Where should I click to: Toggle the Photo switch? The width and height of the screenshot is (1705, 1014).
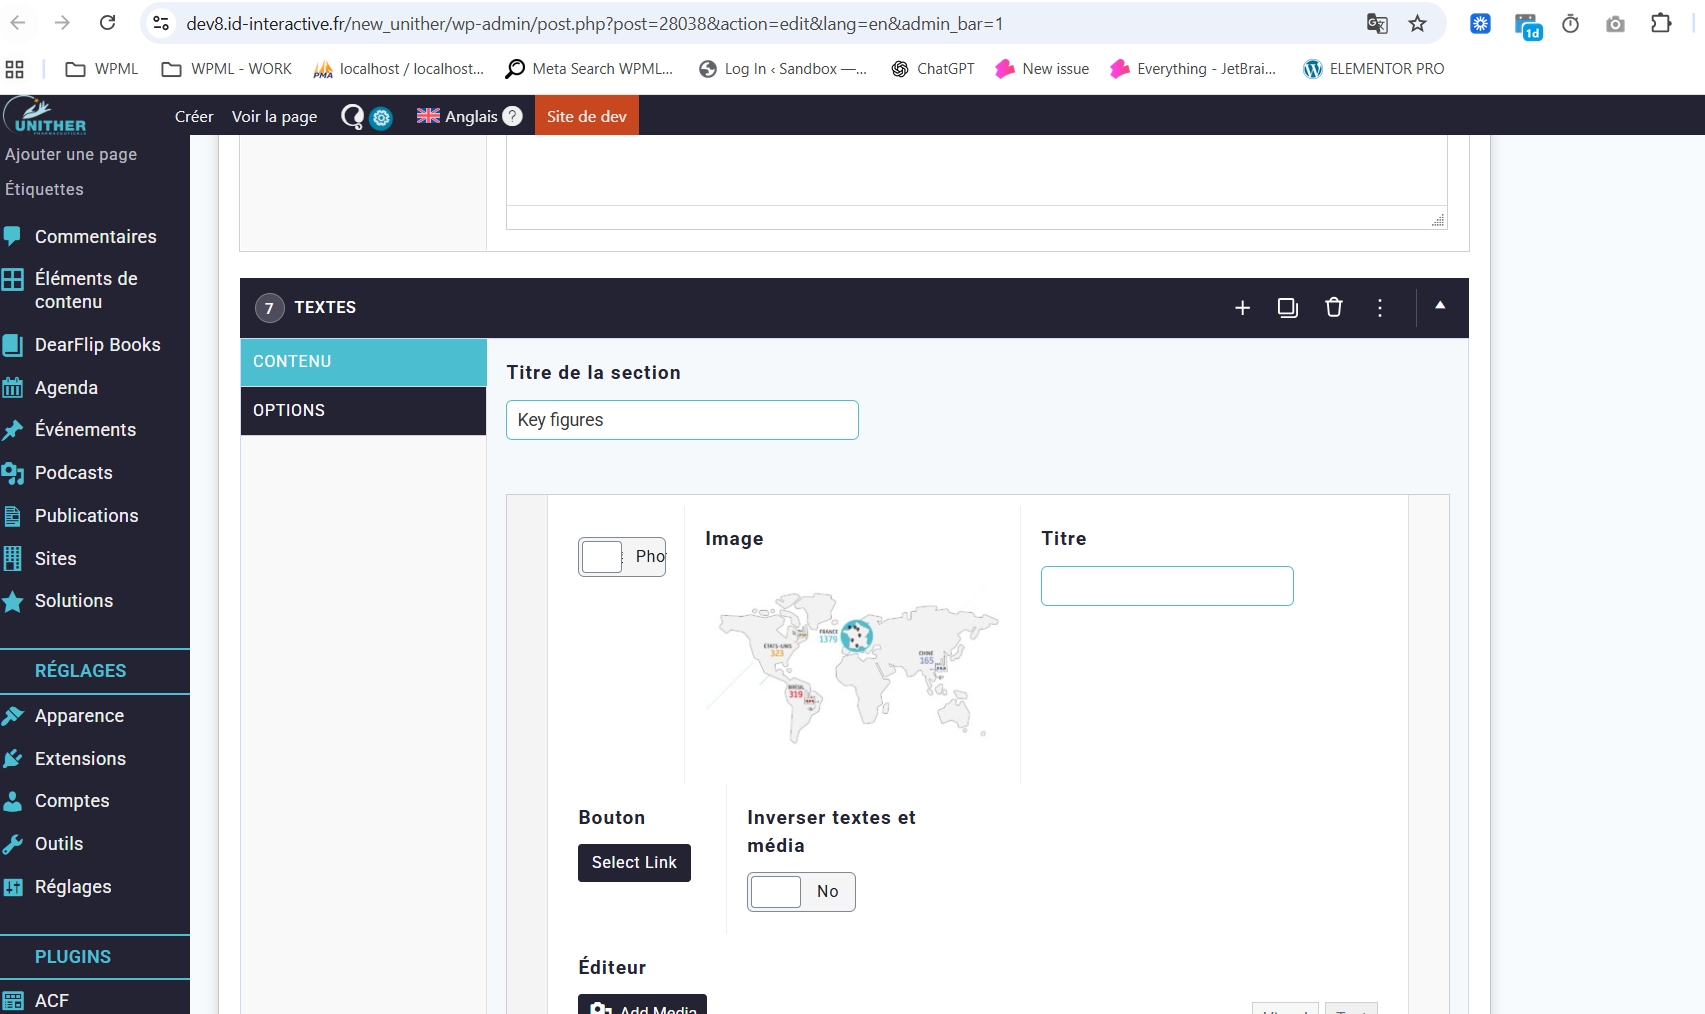coord(621,557)
